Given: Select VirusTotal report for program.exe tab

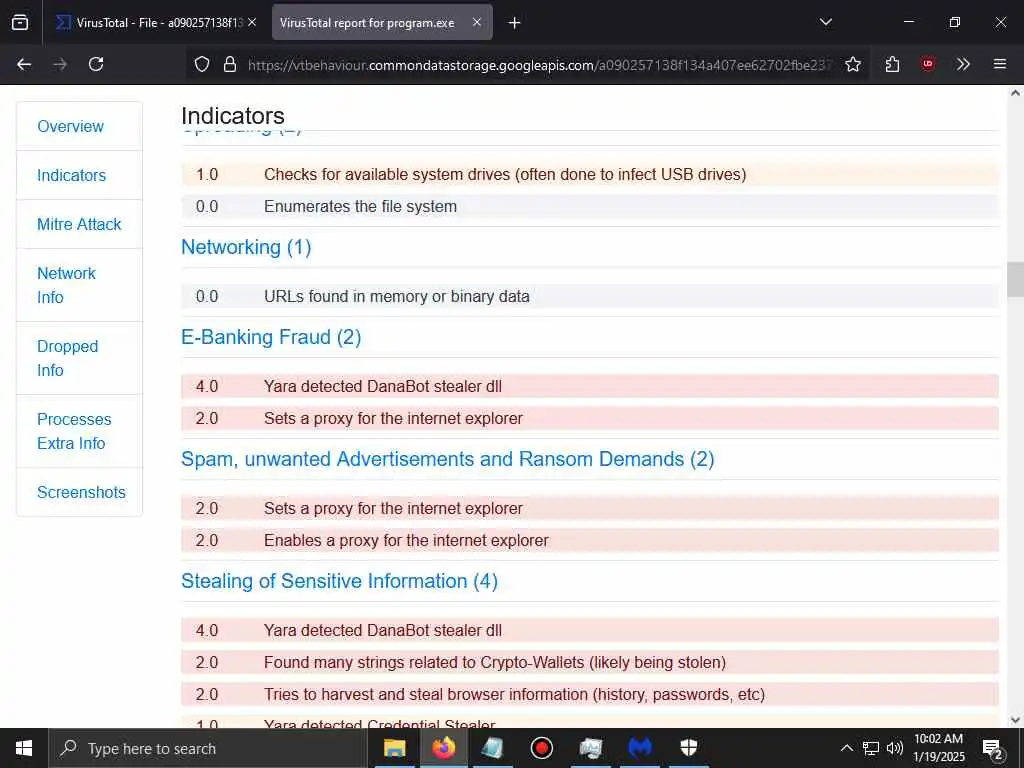Looking at the screenshot, I should point(382,23).
